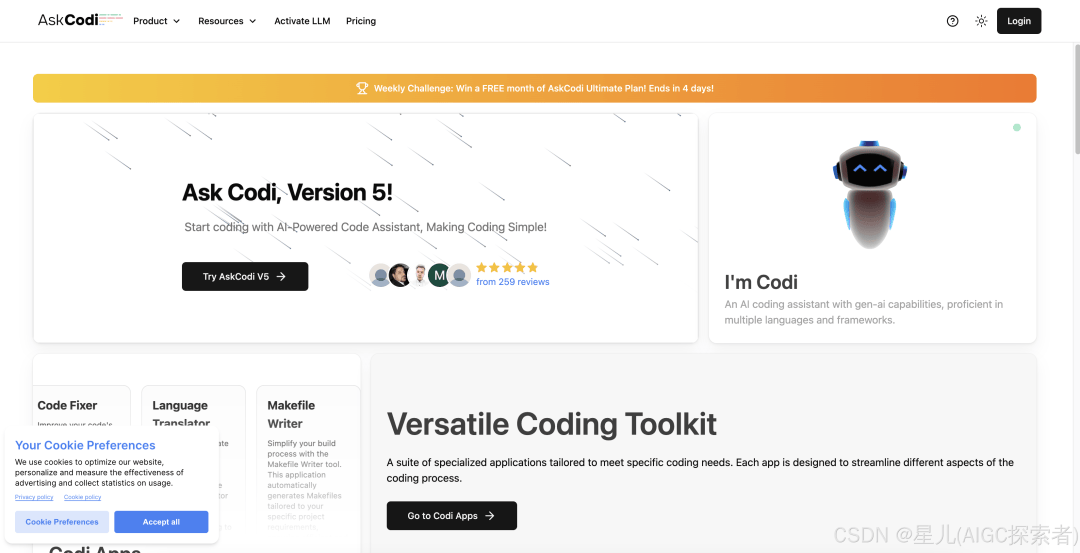
Task: Toggle light/dark theme sun icon
Action: 981,21
